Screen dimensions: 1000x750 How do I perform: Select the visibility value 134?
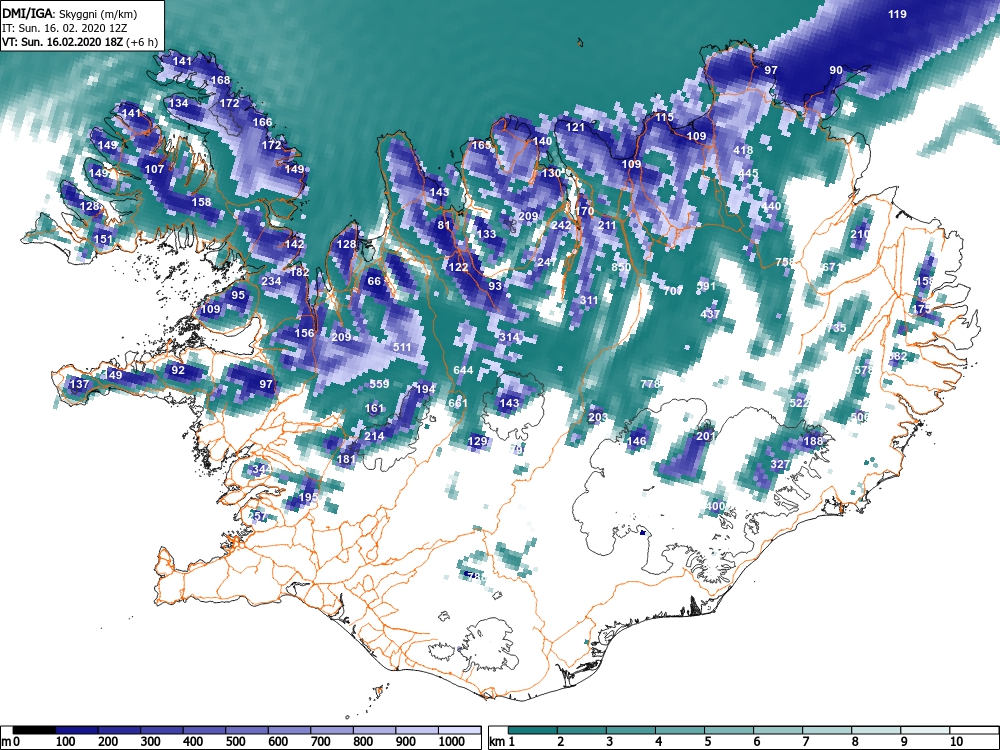tap(179, 103)
